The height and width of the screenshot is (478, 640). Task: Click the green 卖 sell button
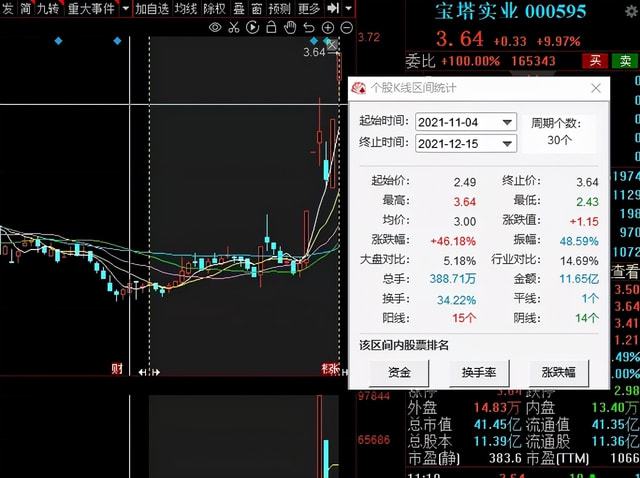pos(625,61)
